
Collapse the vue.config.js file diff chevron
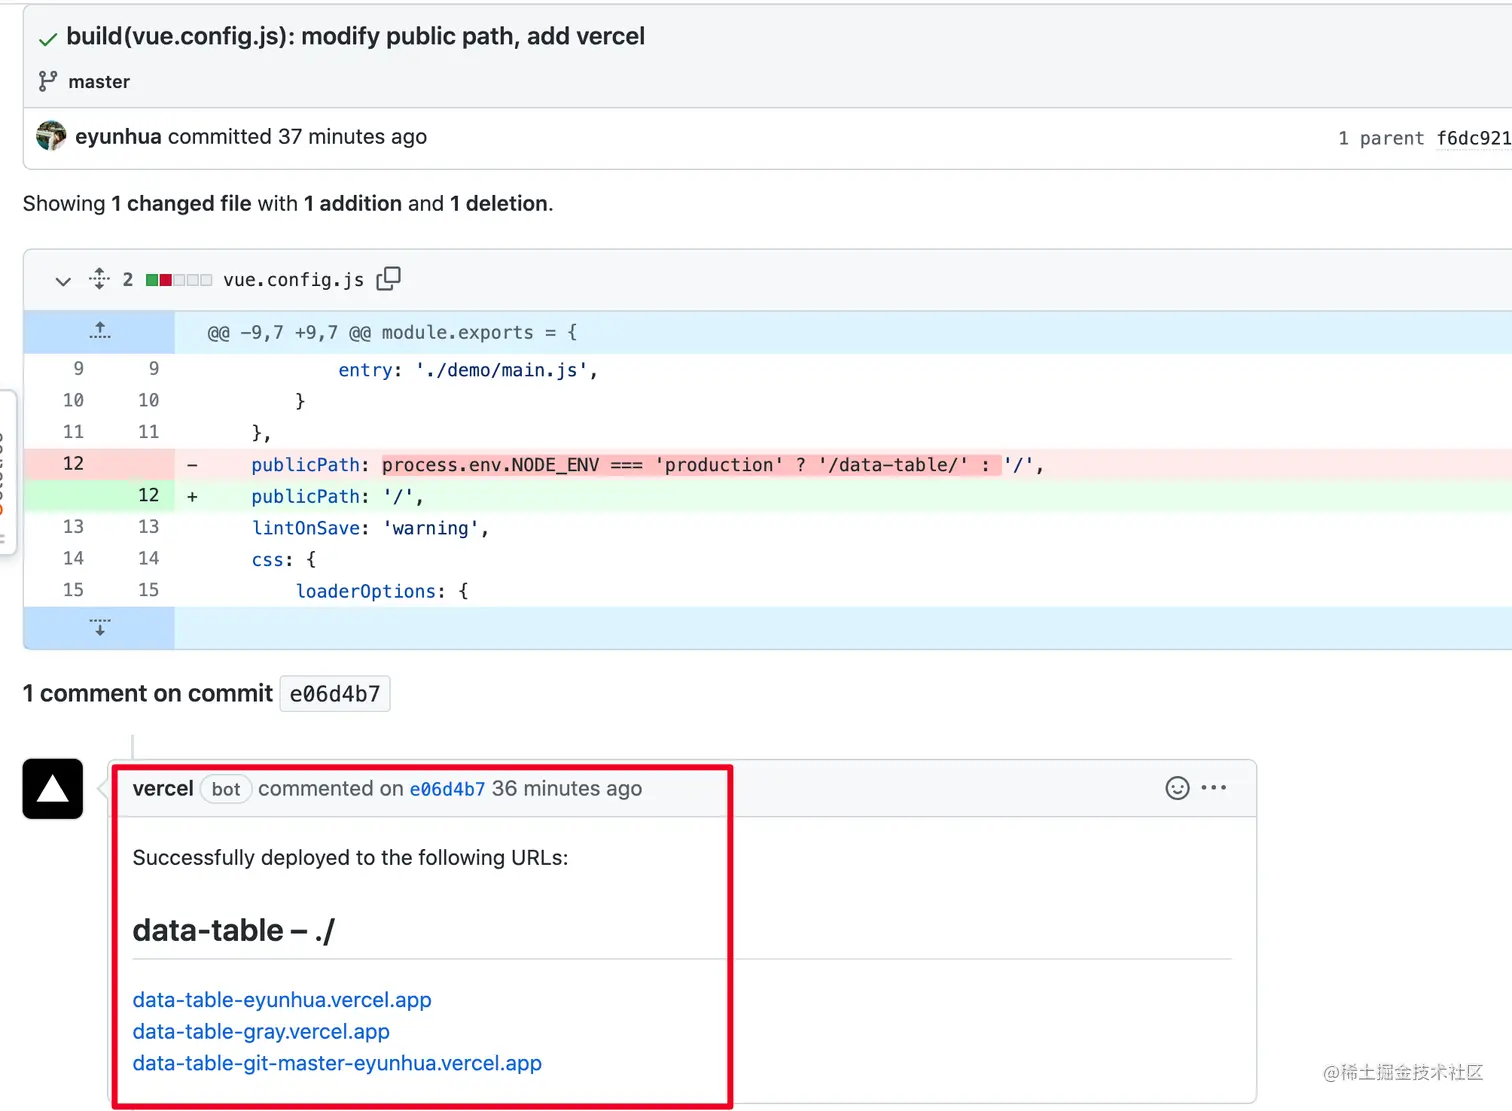pyautogui.click(x=63, y=281)
